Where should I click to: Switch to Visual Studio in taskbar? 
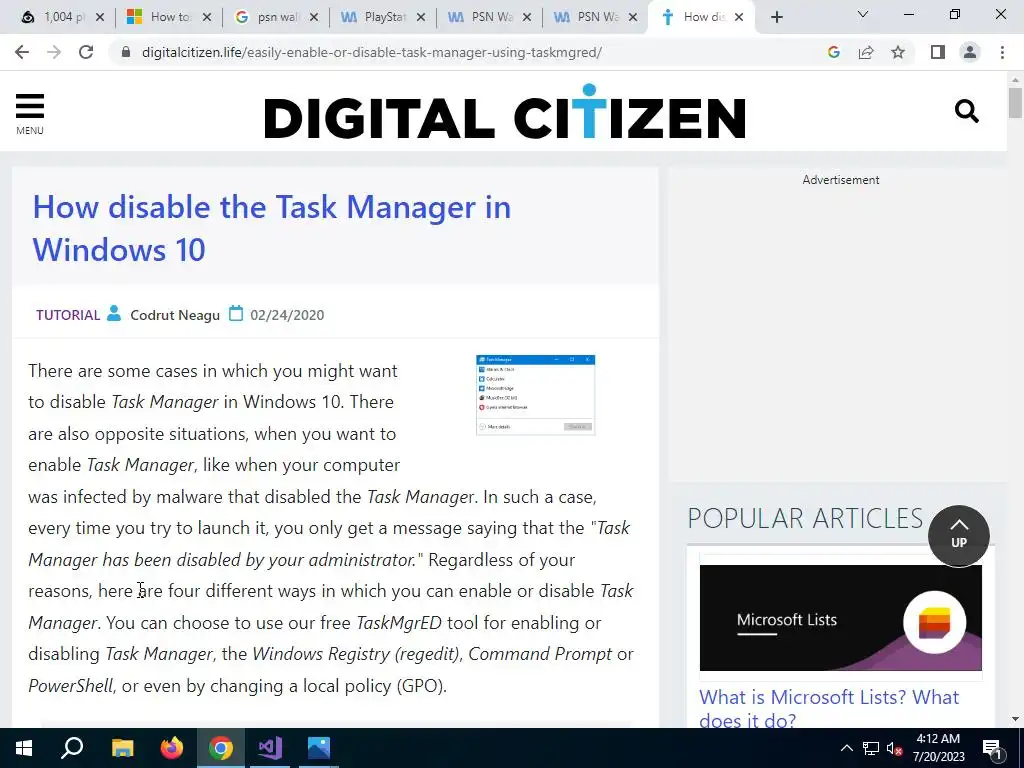click(x=270, y=748)
